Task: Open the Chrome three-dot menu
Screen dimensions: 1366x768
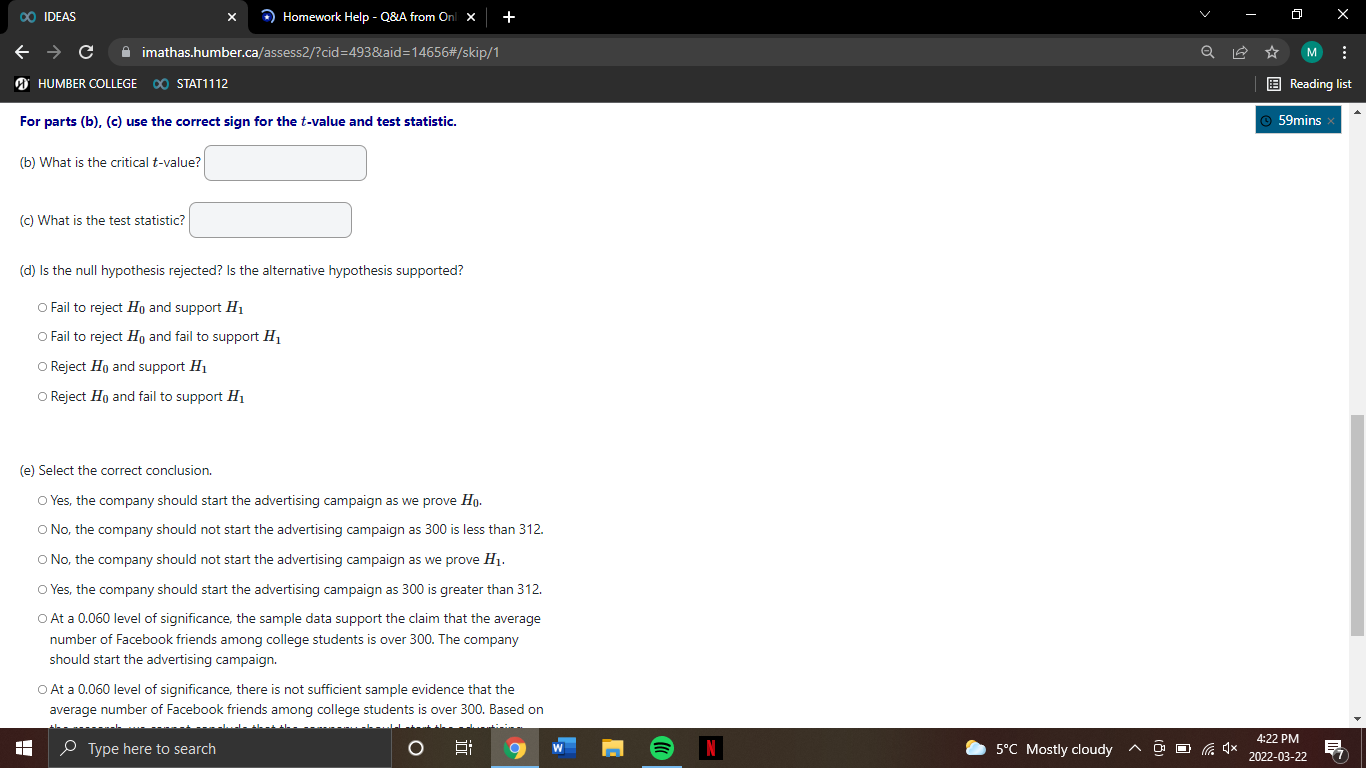Action: click(x=1347, y=51)
